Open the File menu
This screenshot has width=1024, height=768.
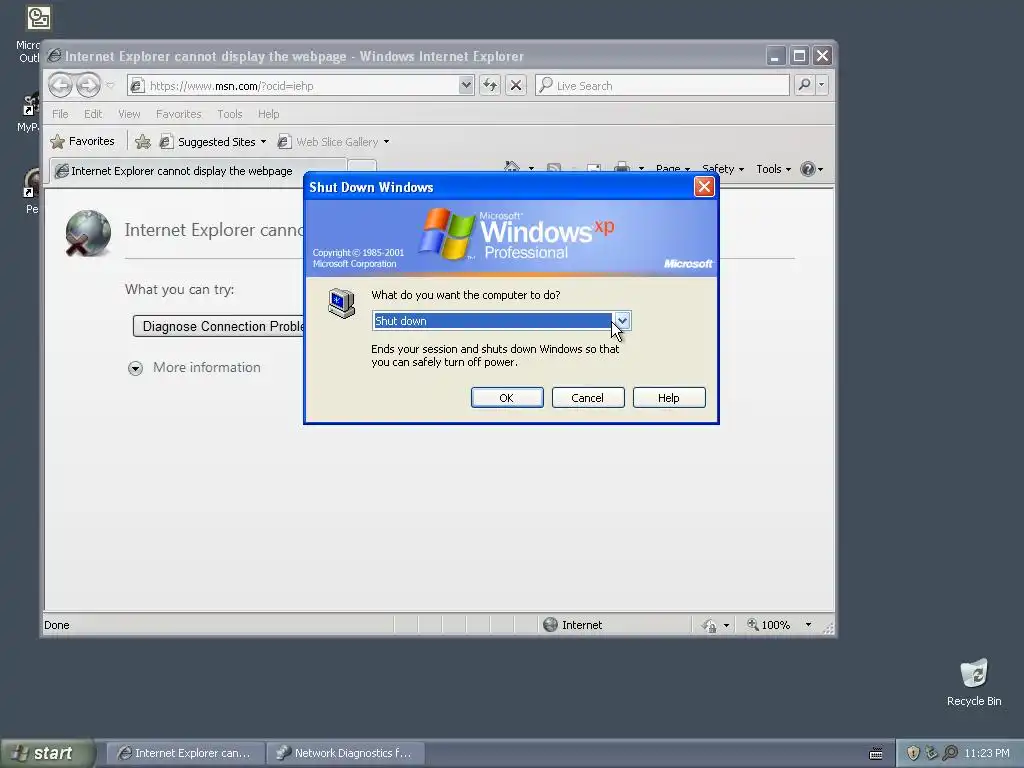[60, 114]
